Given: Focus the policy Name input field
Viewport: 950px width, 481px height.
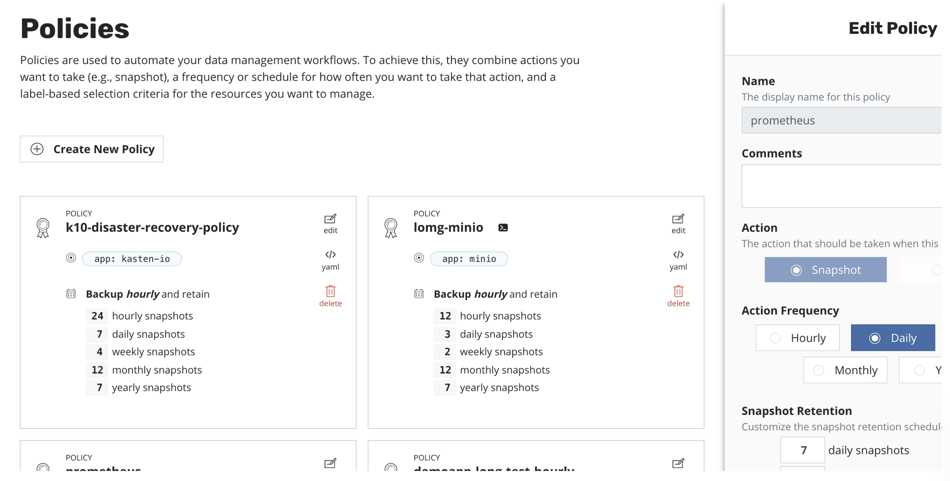Looking at the screenshot, I should tap(842, 120).
